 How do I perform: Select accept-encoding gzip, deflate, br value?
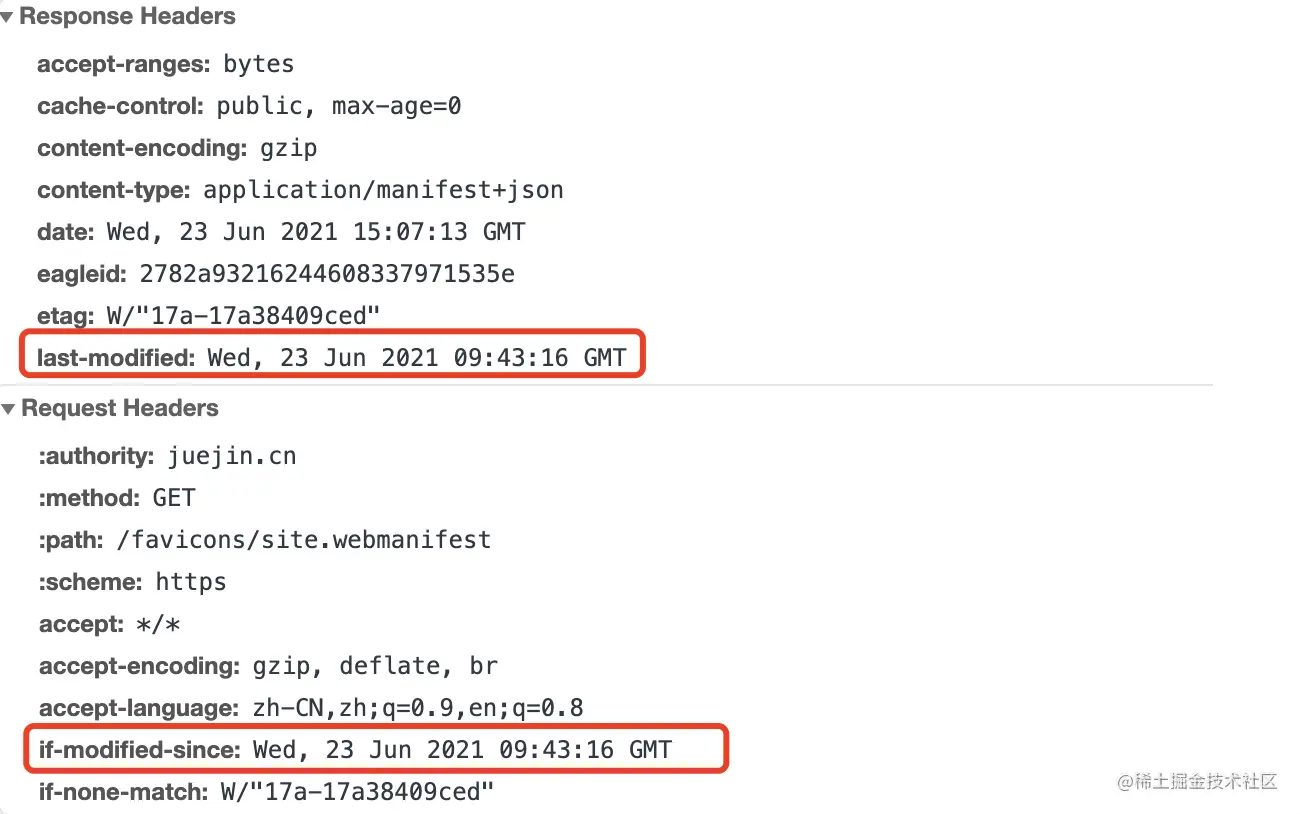tap(376, 666)
